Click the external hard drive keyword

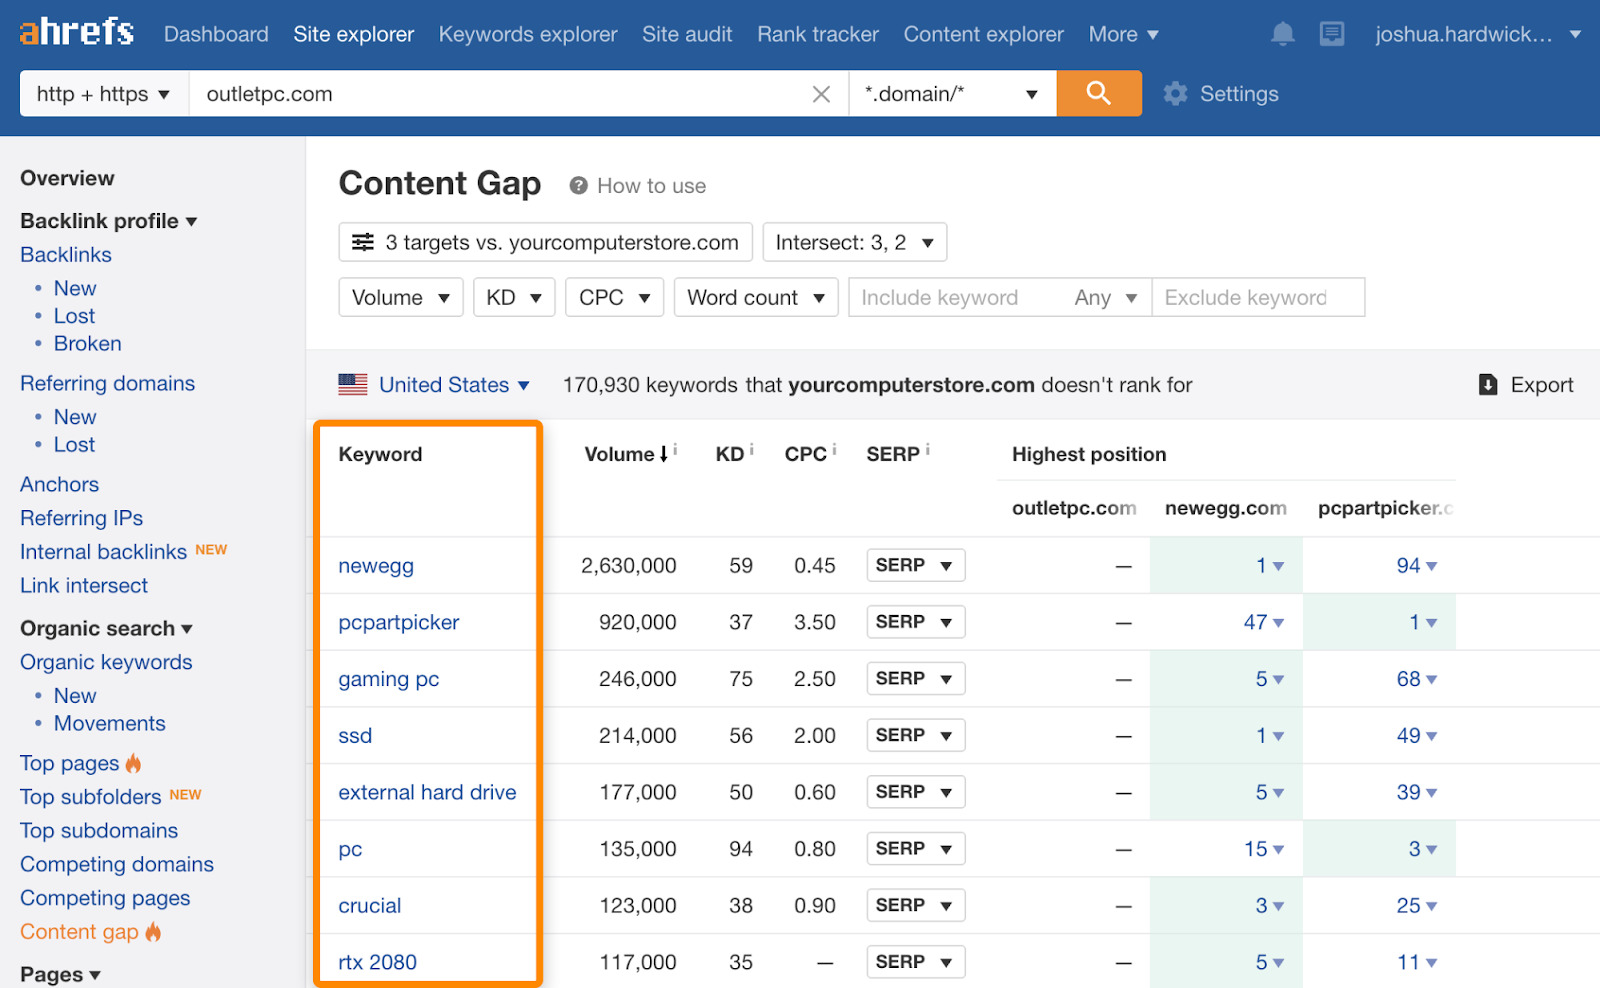[428, 792]
